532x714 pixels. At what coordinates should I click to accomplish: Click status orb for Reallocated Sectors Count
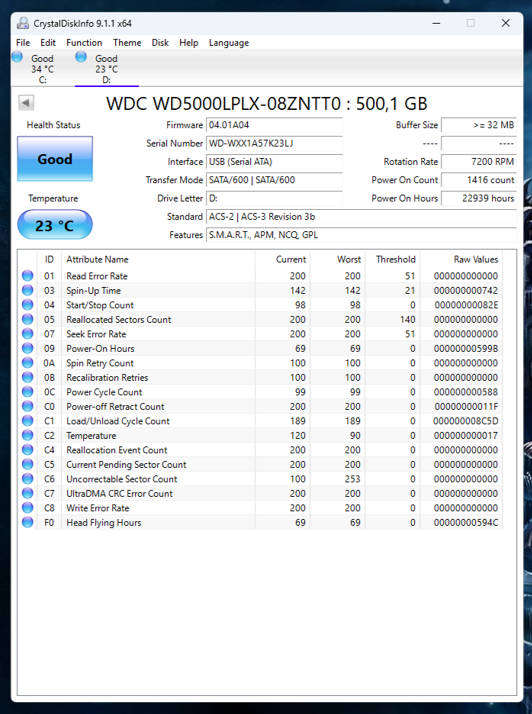27,319
